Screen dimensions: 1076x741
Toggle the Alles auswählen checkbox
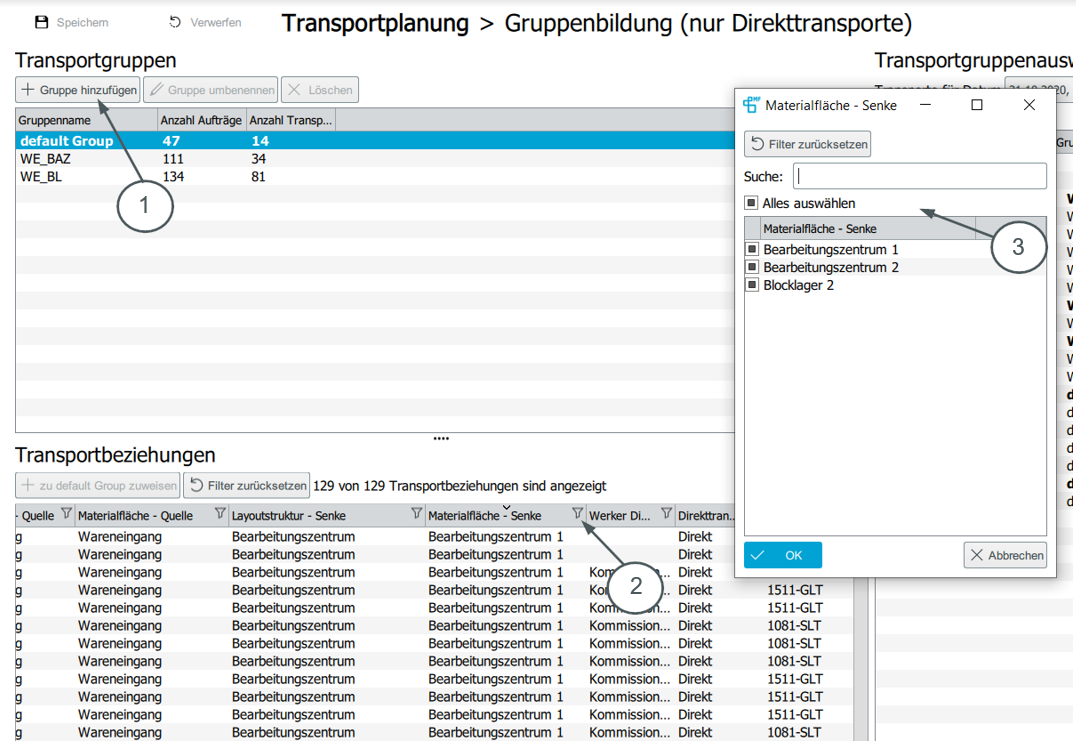coord(751,203)
